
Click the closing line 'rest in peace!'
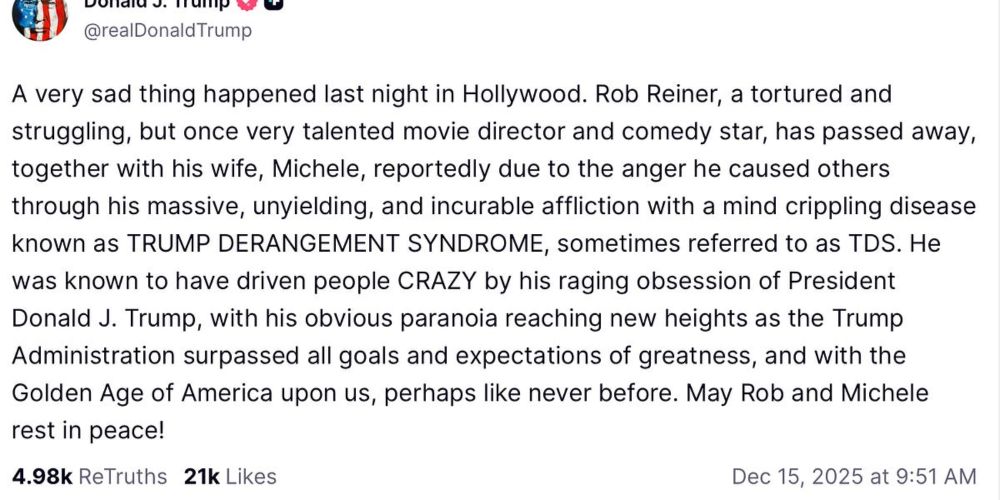(88, 431)
